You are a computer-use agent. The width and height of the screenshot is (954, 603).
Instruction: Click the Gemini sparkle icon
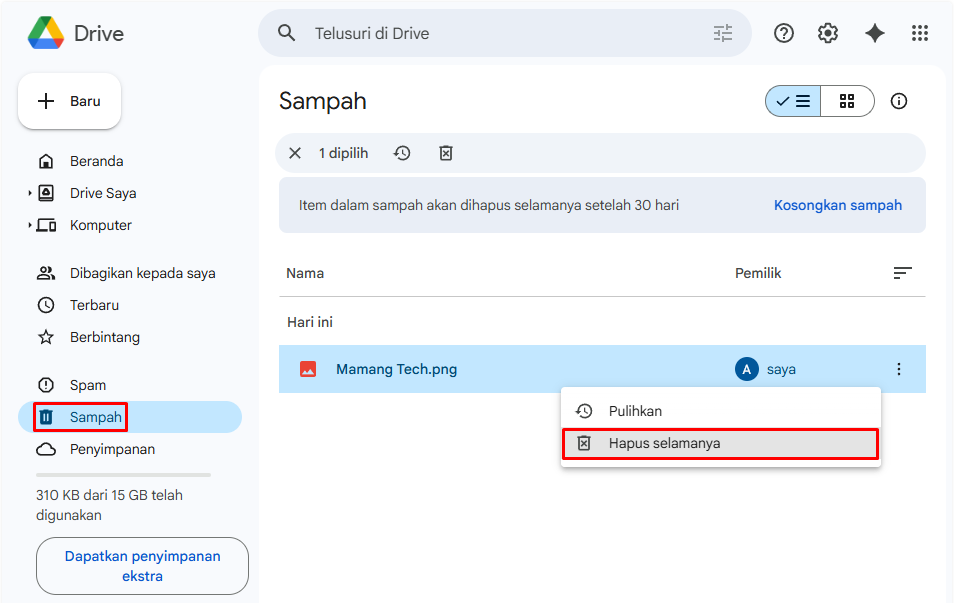874,33
